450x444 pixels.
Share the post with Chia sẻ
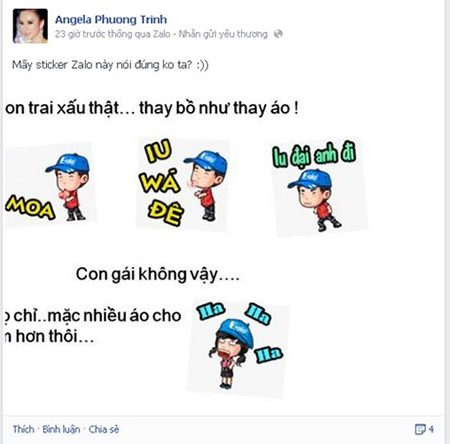(104, 429)
